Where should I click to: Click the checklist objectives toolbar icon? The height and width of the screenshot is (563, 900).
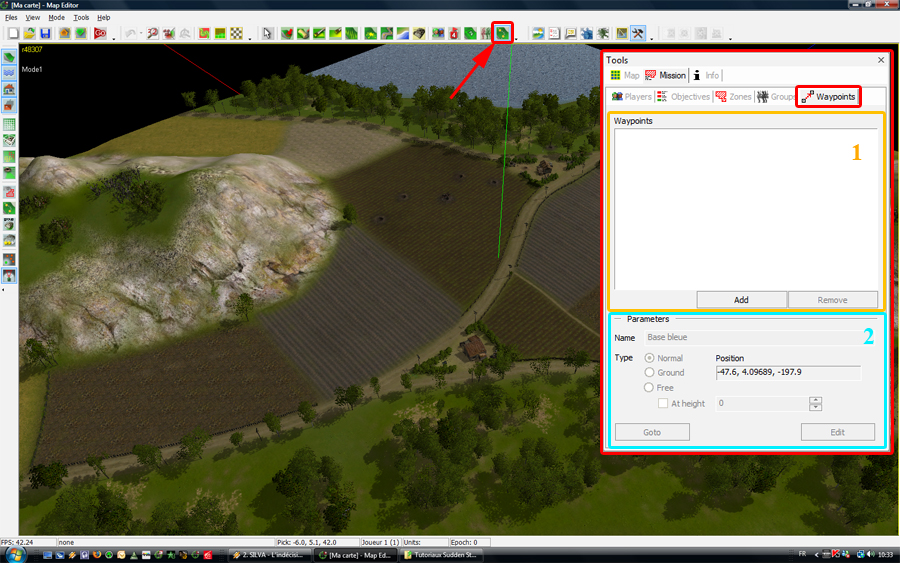[x=554, y=33]
